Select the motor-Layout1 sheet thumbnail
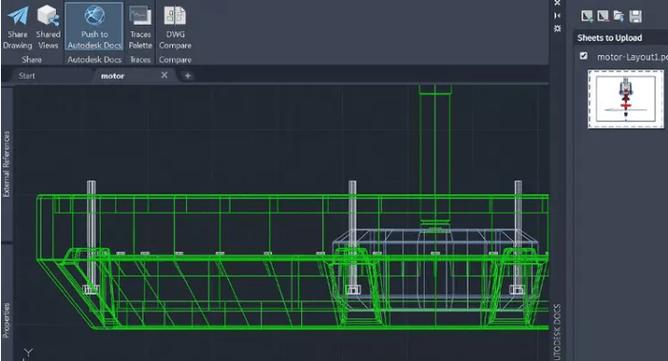This screenshot has width=668, height=361. [625, 99]
